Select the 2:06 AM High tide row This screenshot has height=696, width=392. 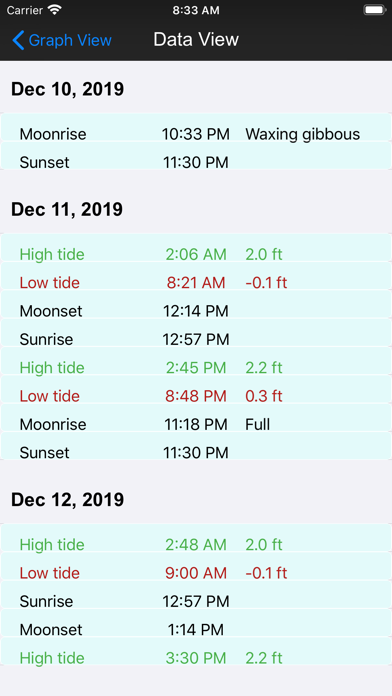point(196,248)
